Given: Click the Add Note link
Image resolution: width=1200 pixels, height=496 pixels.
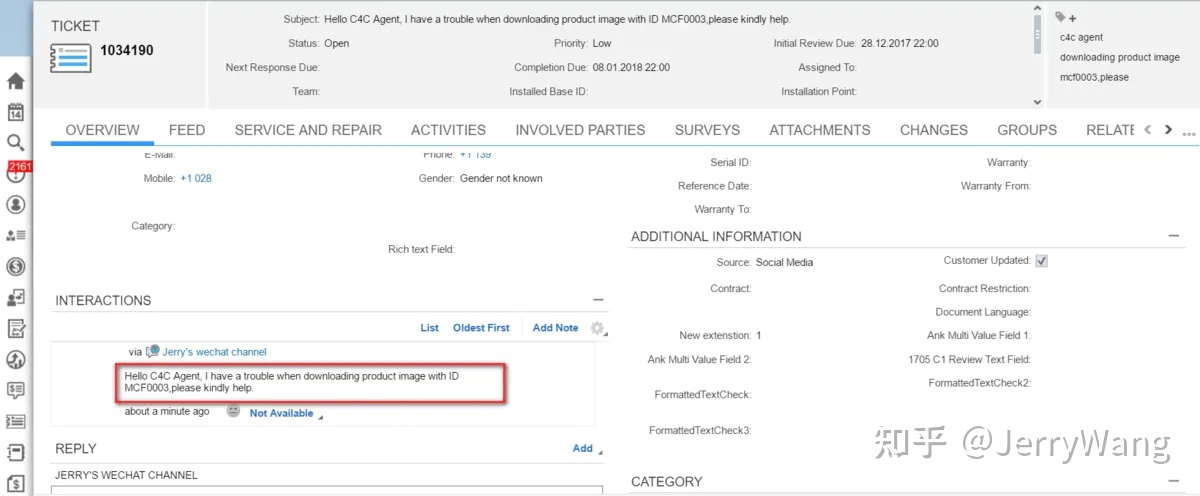Looking at the screenshot, I should click(555, 328).
